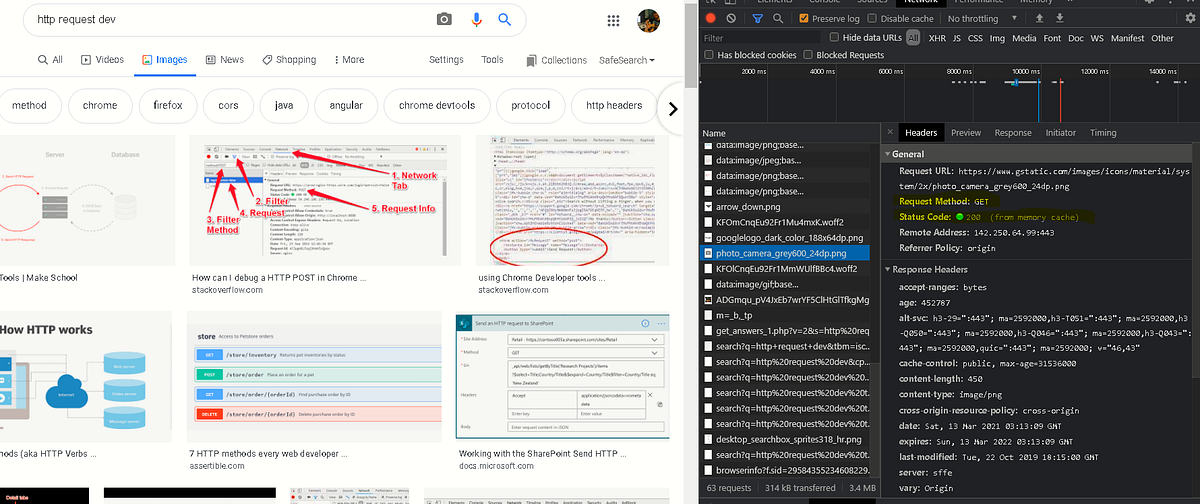Switch to the News search tab
Image resolution: width=1200 pixels, height=504 pixels.
click(x=224, y=60)
